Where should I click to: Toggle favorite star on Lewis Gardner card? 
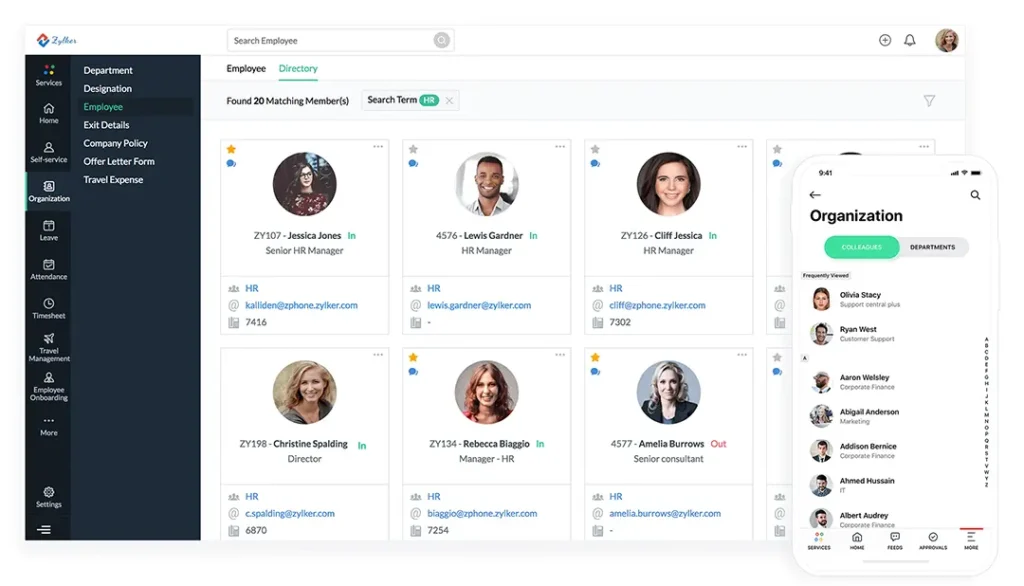[x=413, y=149]
